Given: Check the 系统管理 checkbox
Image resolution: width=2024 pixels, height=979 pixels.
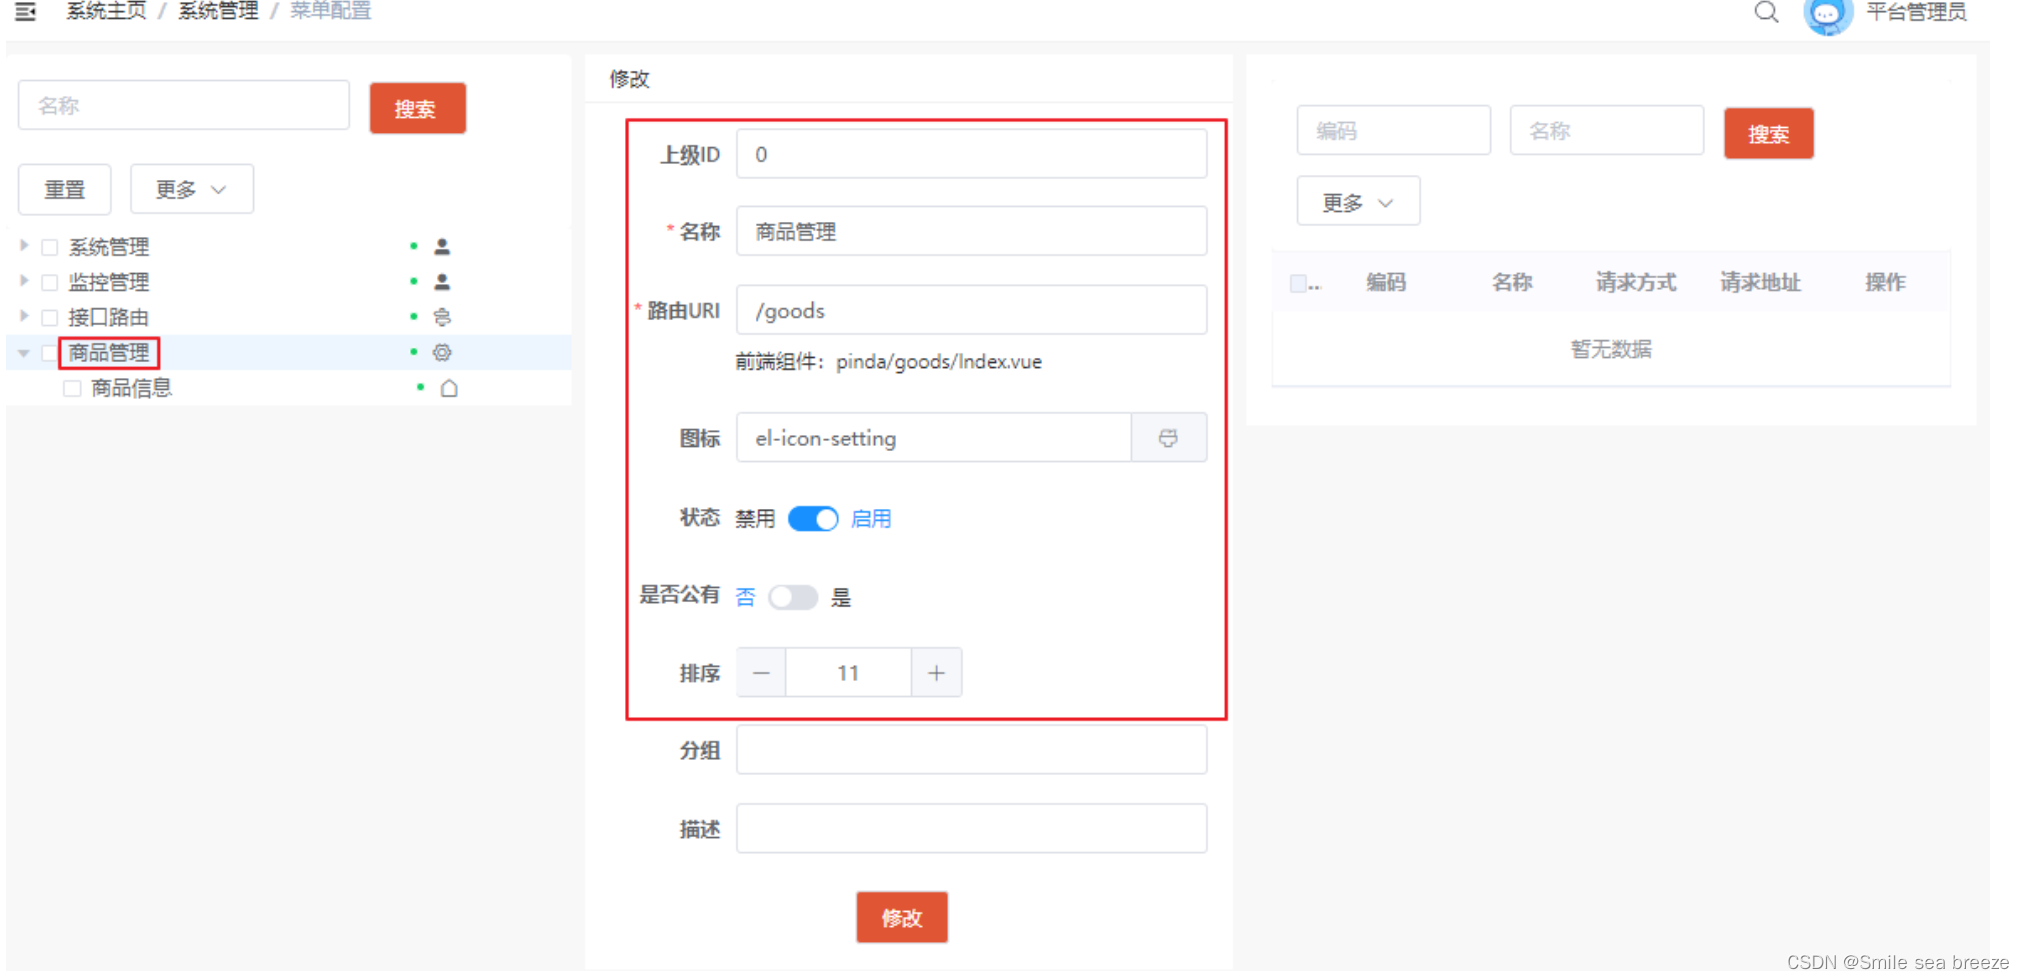Looking at the screenshot, I should click(x=49, y=247).
